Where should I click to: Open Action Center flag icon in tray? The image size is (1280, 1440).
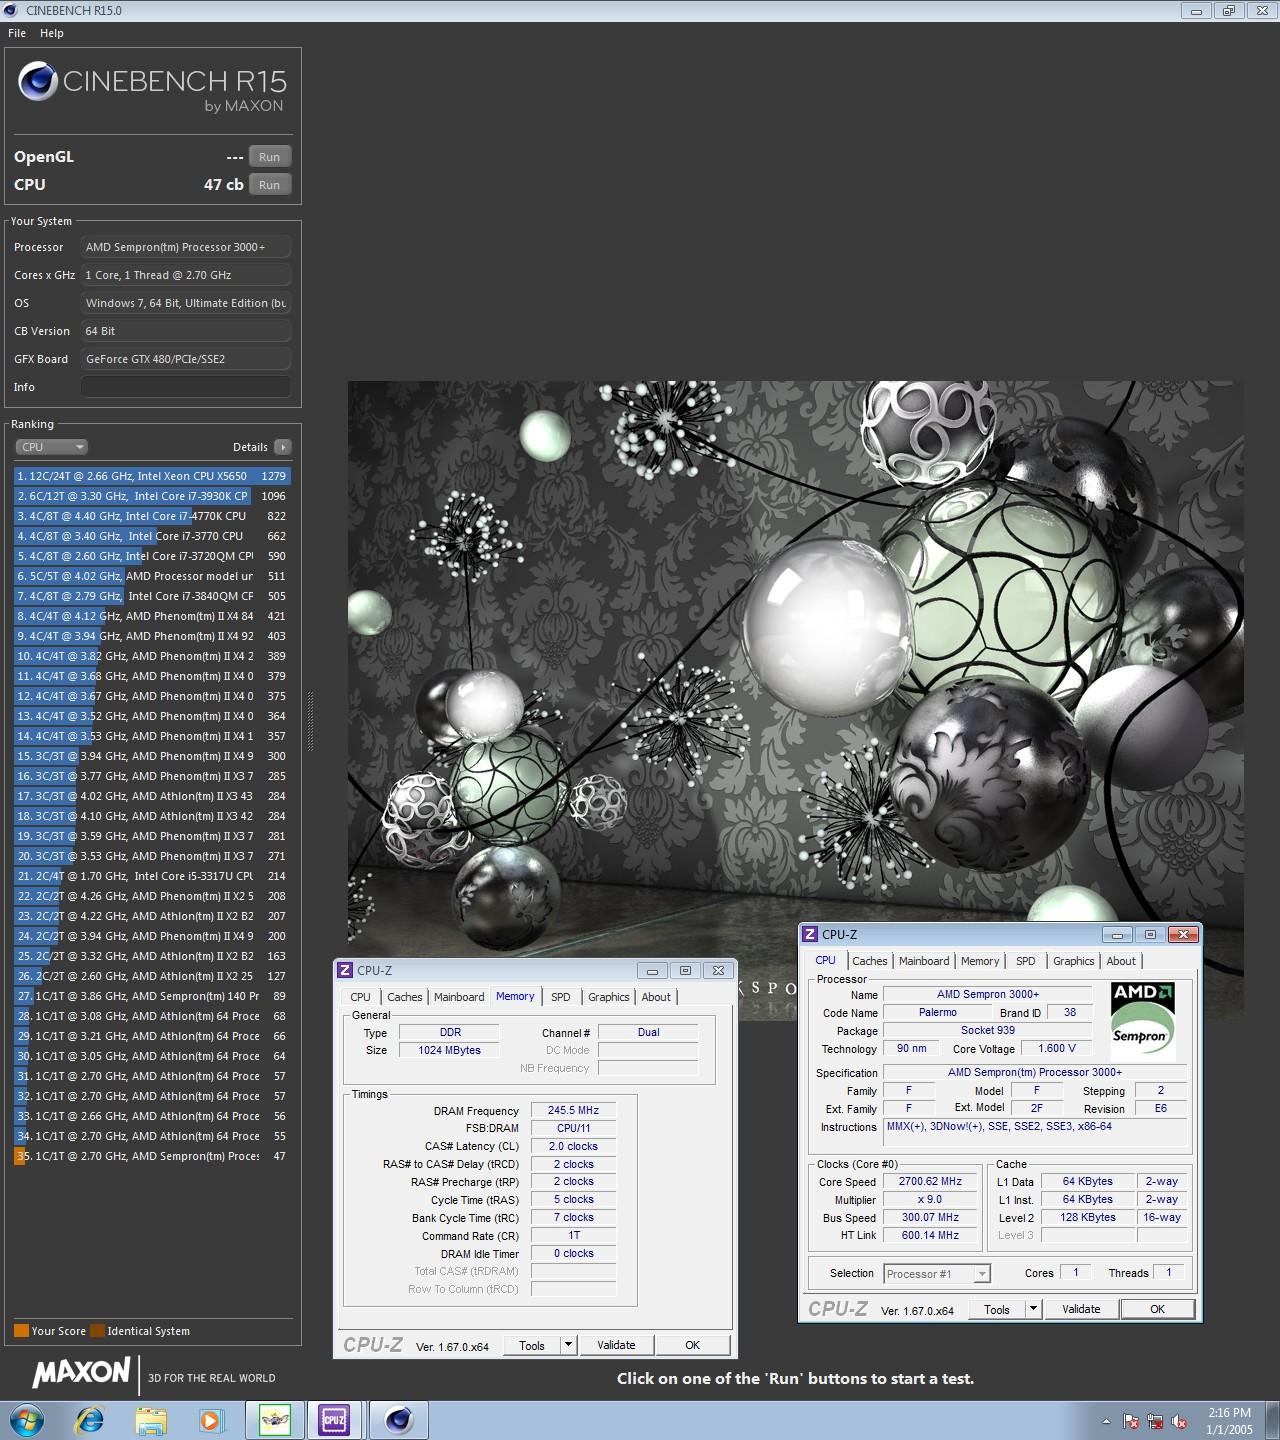(x=1131, y=1421)
